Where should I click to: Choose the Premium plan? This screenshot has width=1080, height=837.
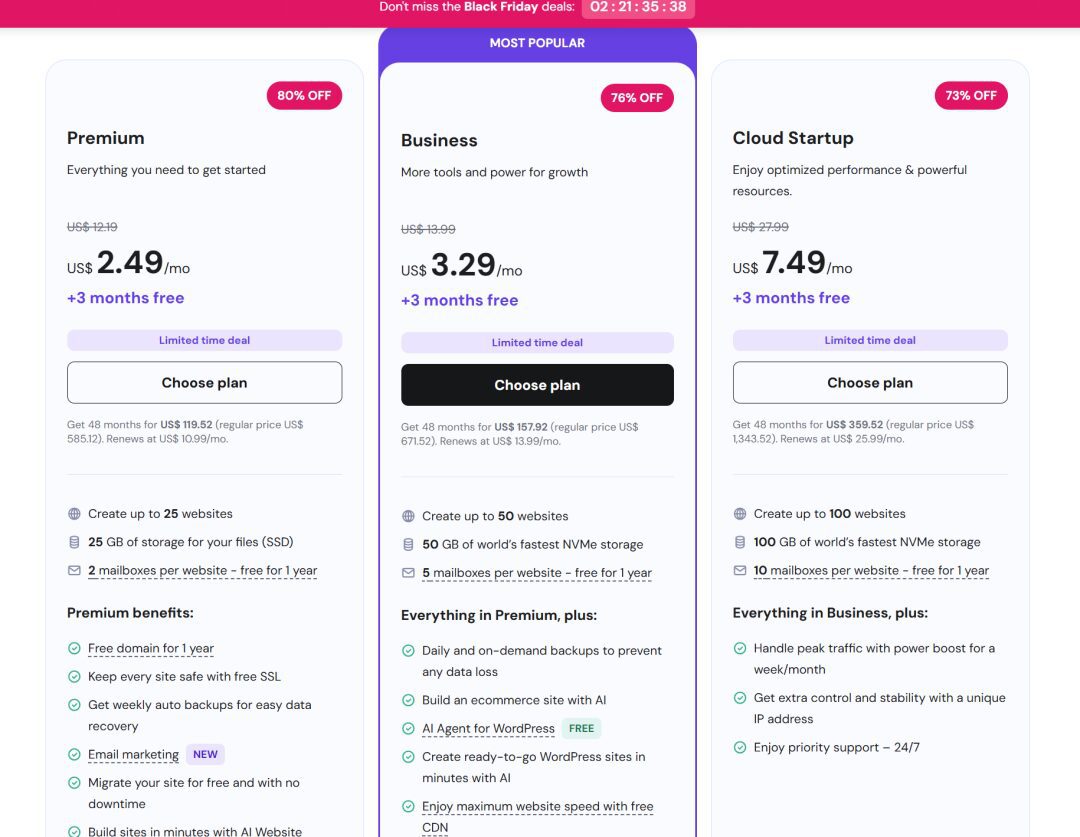204,383
